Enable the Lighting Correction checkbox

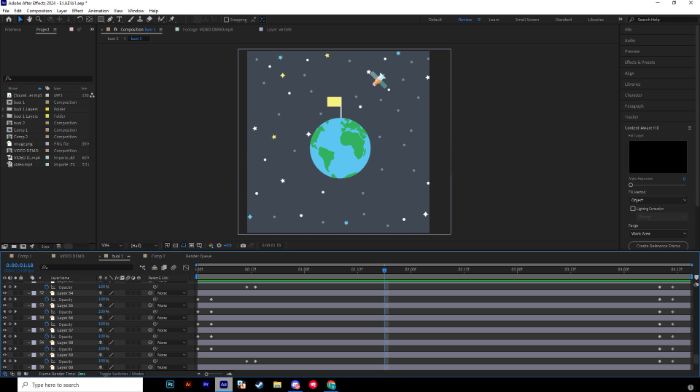coord(633,209)
